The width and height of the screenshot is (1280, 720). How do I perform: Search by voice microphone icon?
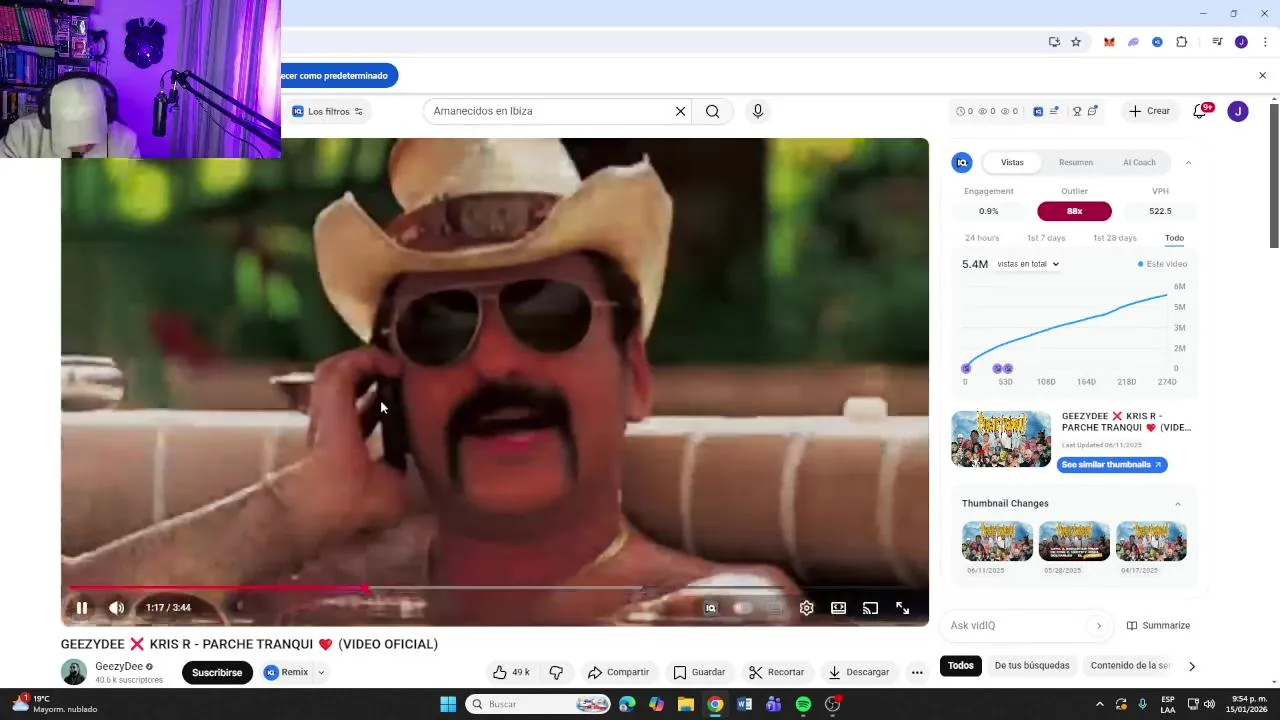tap(757, 111)
